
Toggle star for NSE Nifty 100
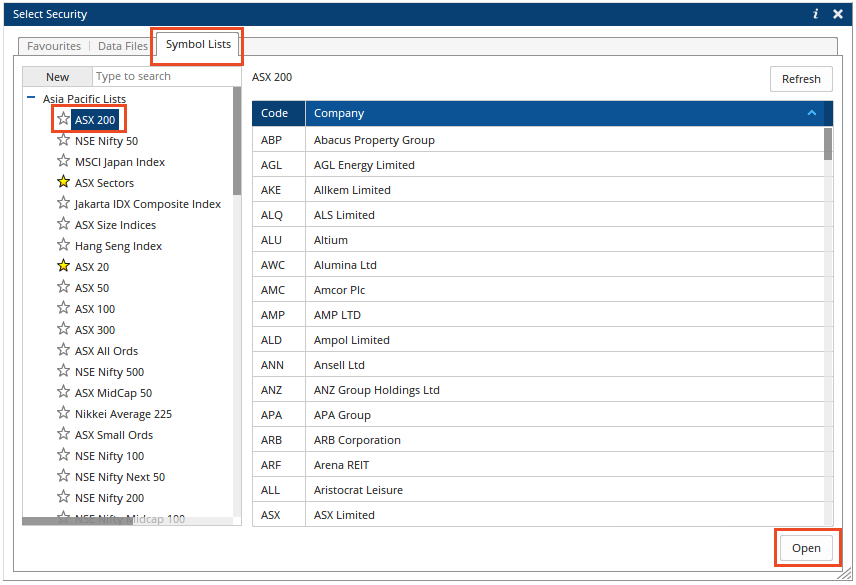tap(63, 455)
